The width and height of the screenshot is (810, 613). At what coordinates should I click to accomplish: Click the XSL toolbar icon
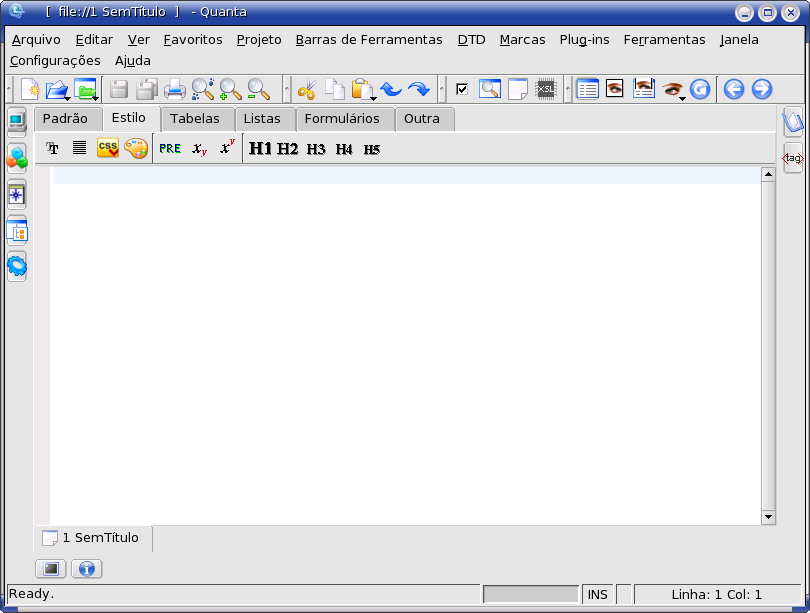(546, 89)
